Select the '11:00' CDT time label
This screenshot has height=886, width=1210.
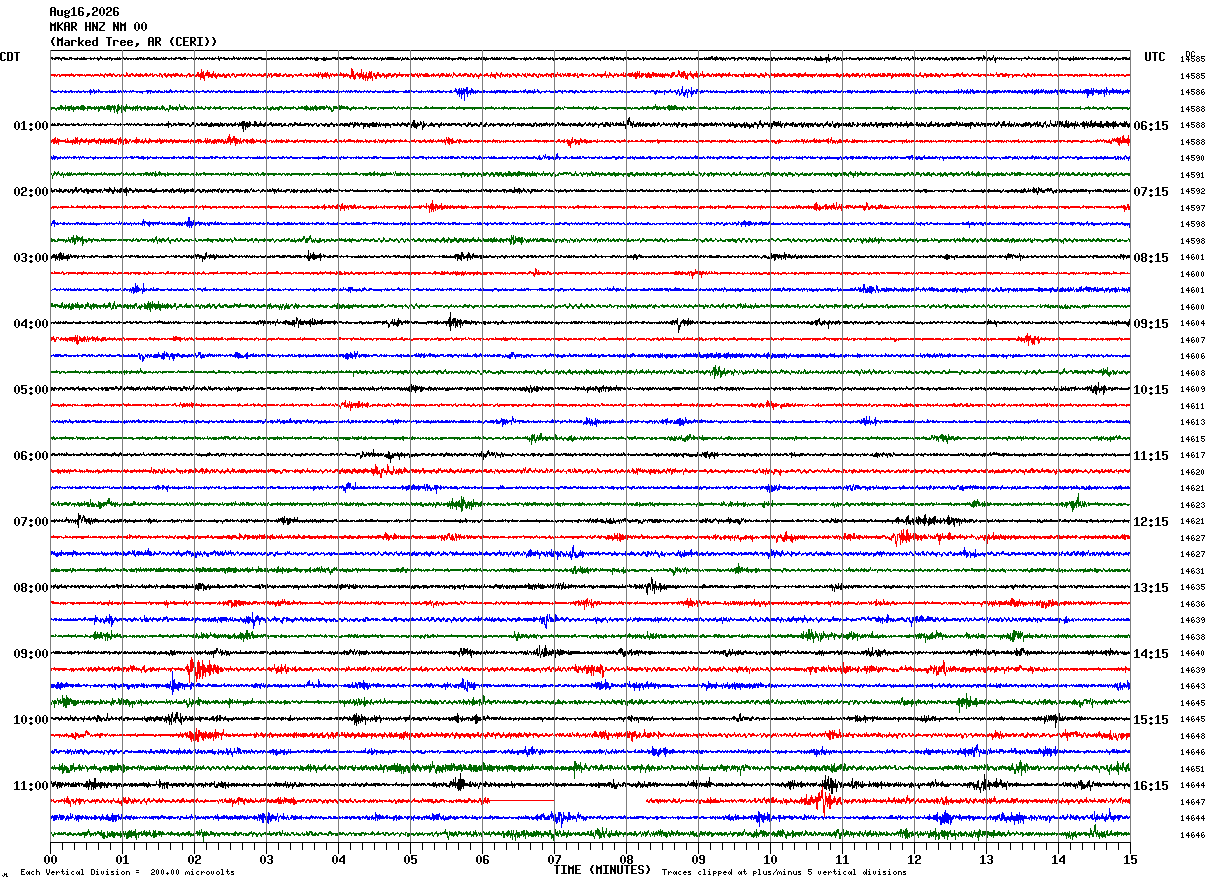coord(31,786)
